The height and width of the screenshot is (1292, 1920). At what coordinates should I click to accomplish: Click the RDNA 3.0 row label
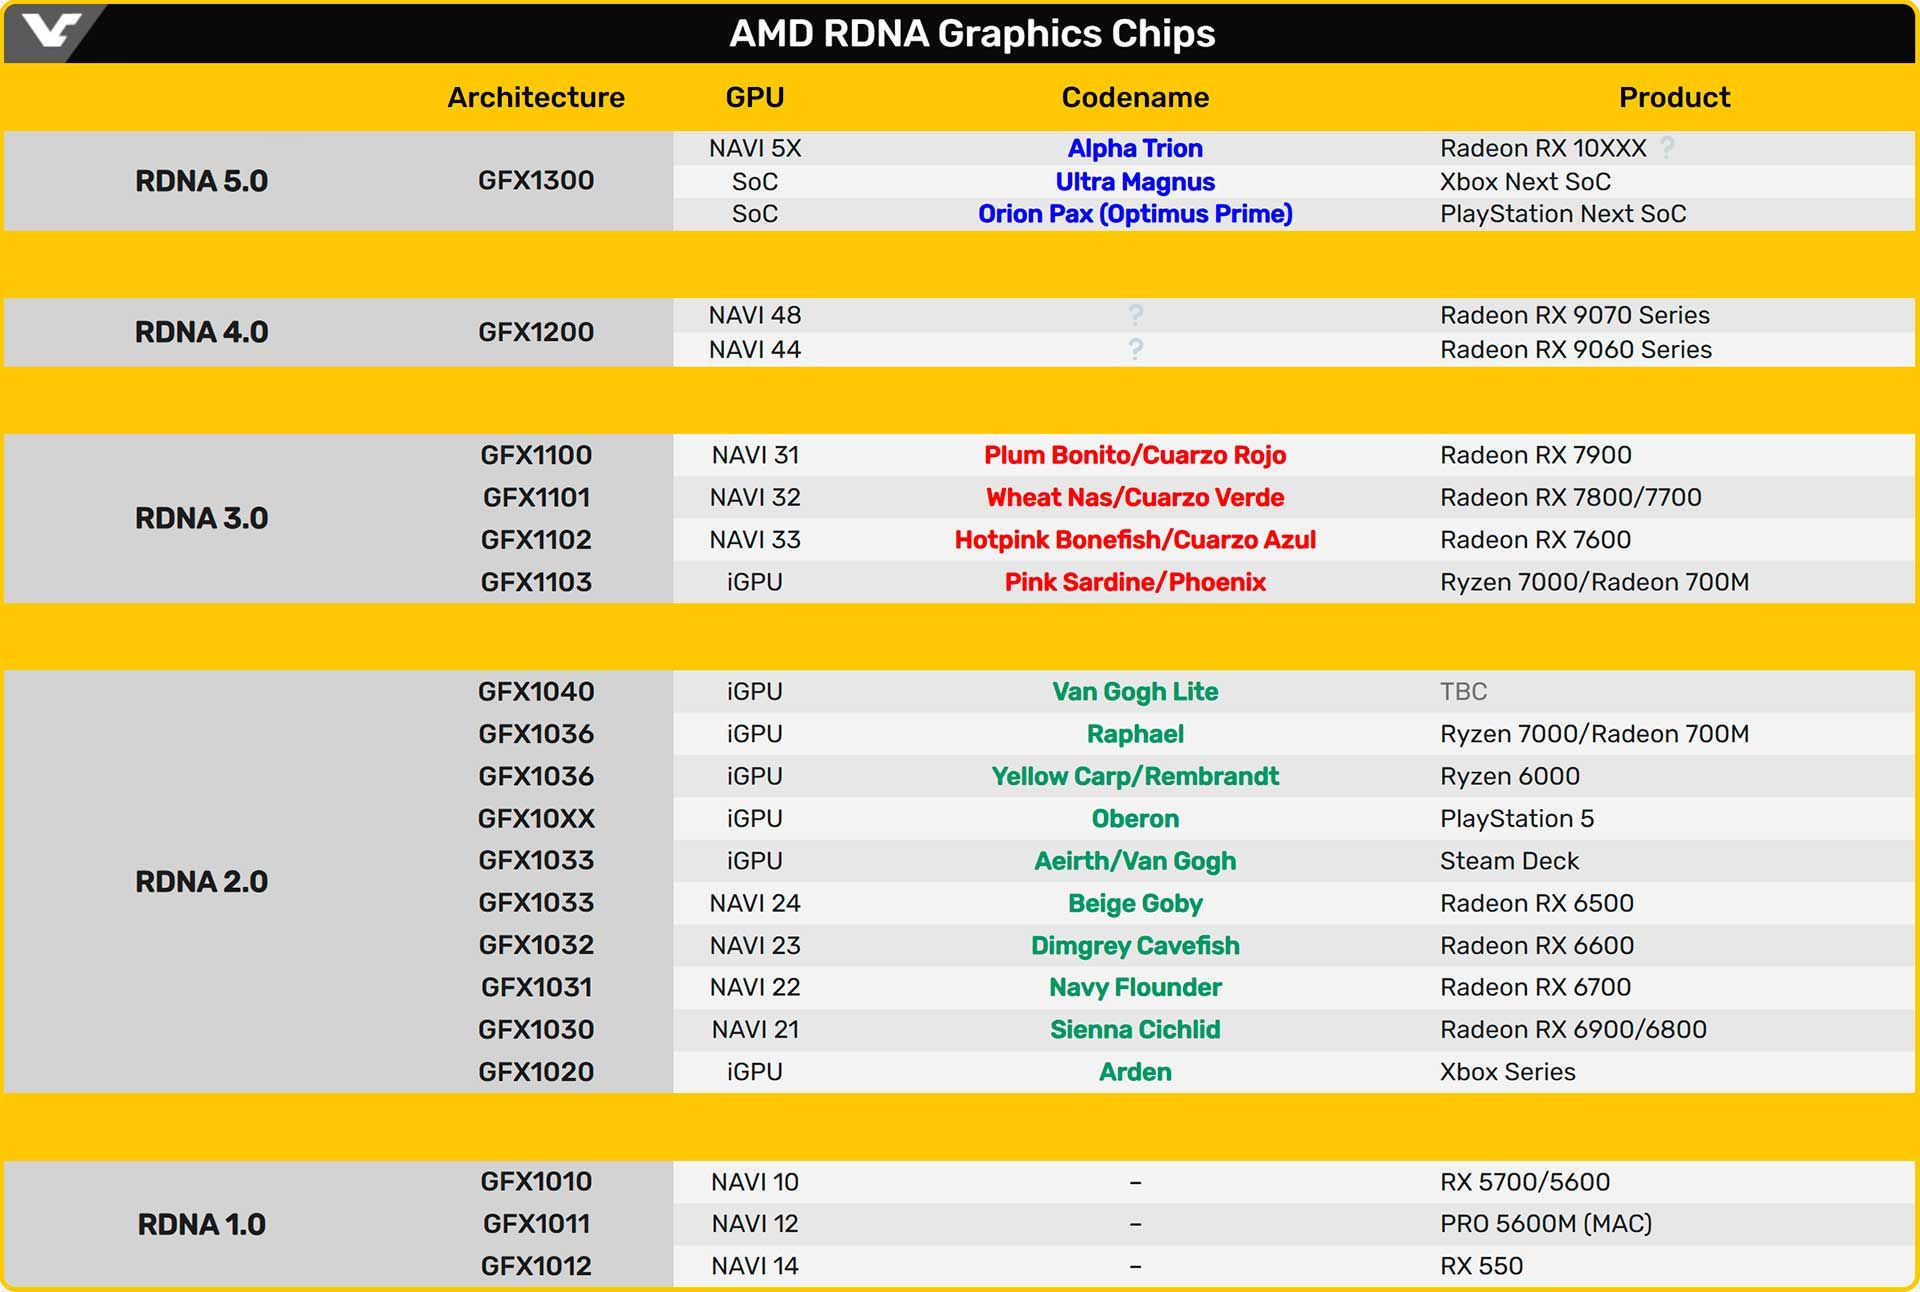coord(201,518)
